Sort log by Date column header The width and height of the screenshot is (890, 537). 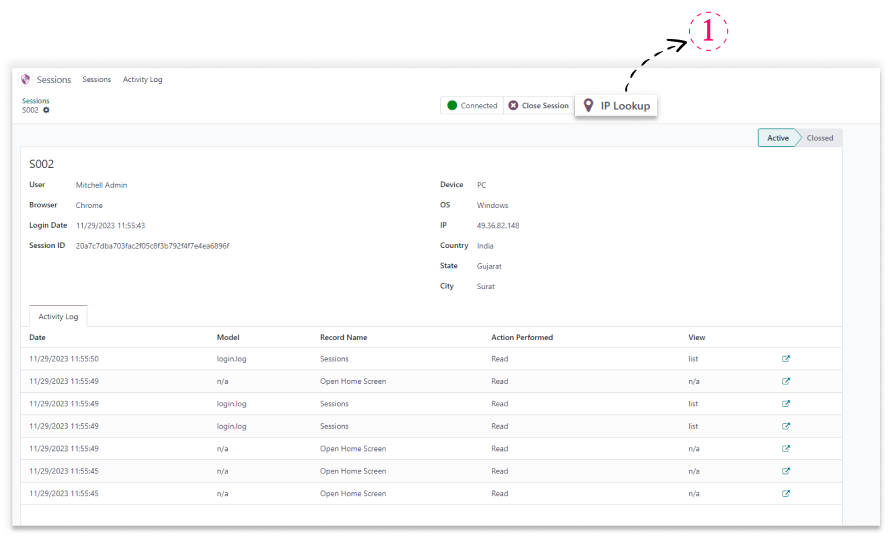pyautogui.click(x=38, y=337)
